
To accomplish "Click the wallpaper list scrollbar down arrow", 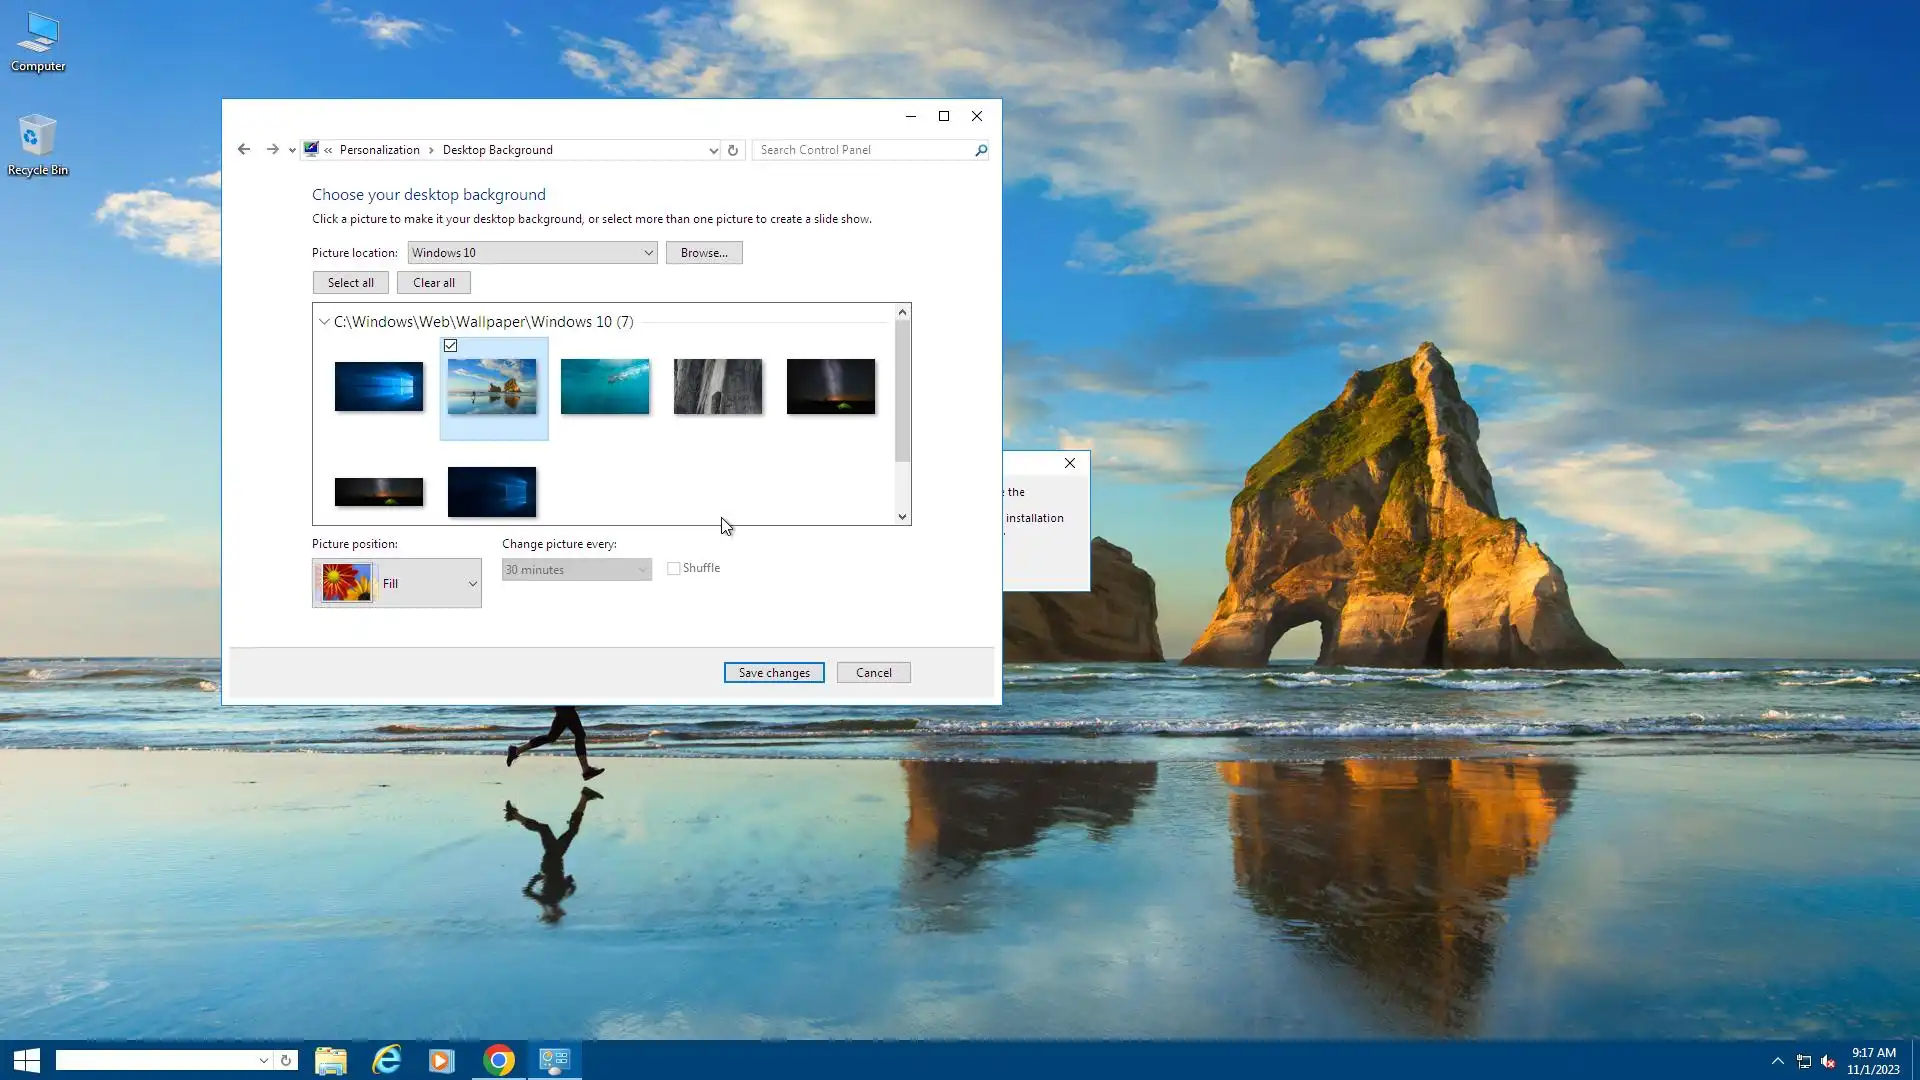I will click(x=902, y=517).
